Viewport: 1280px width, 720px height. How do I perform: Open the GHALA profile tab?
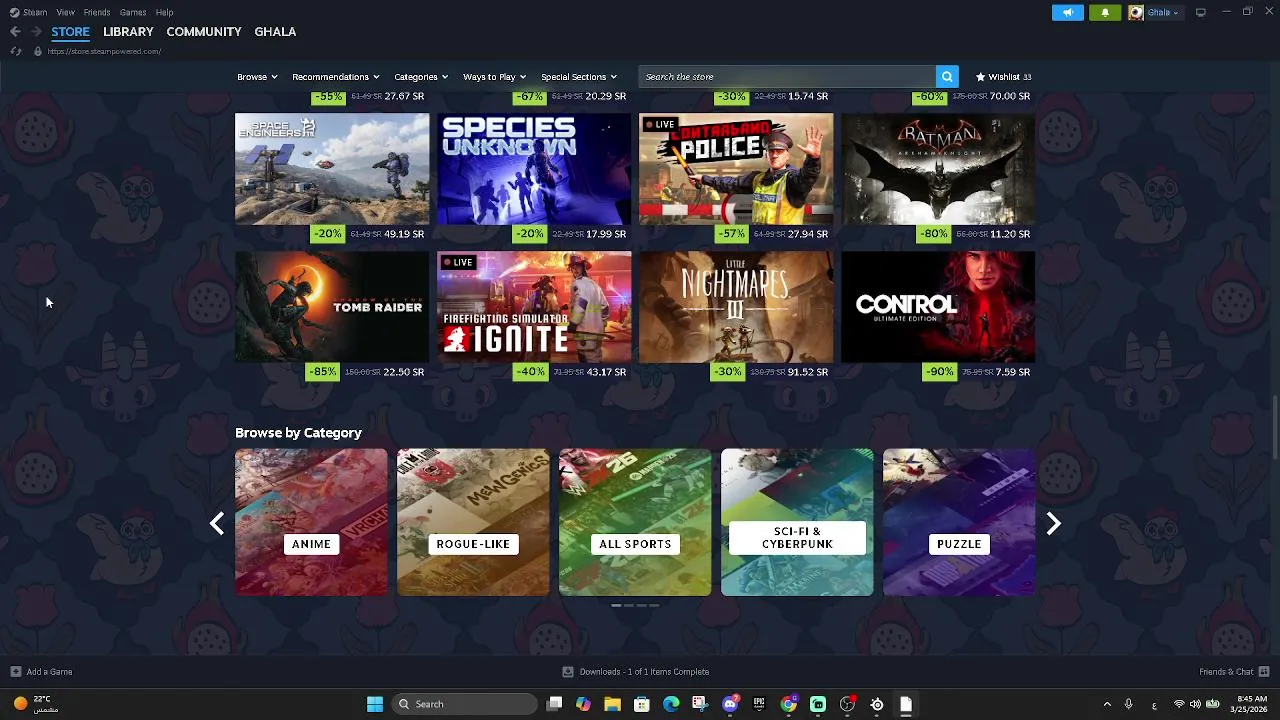point(275,32)
